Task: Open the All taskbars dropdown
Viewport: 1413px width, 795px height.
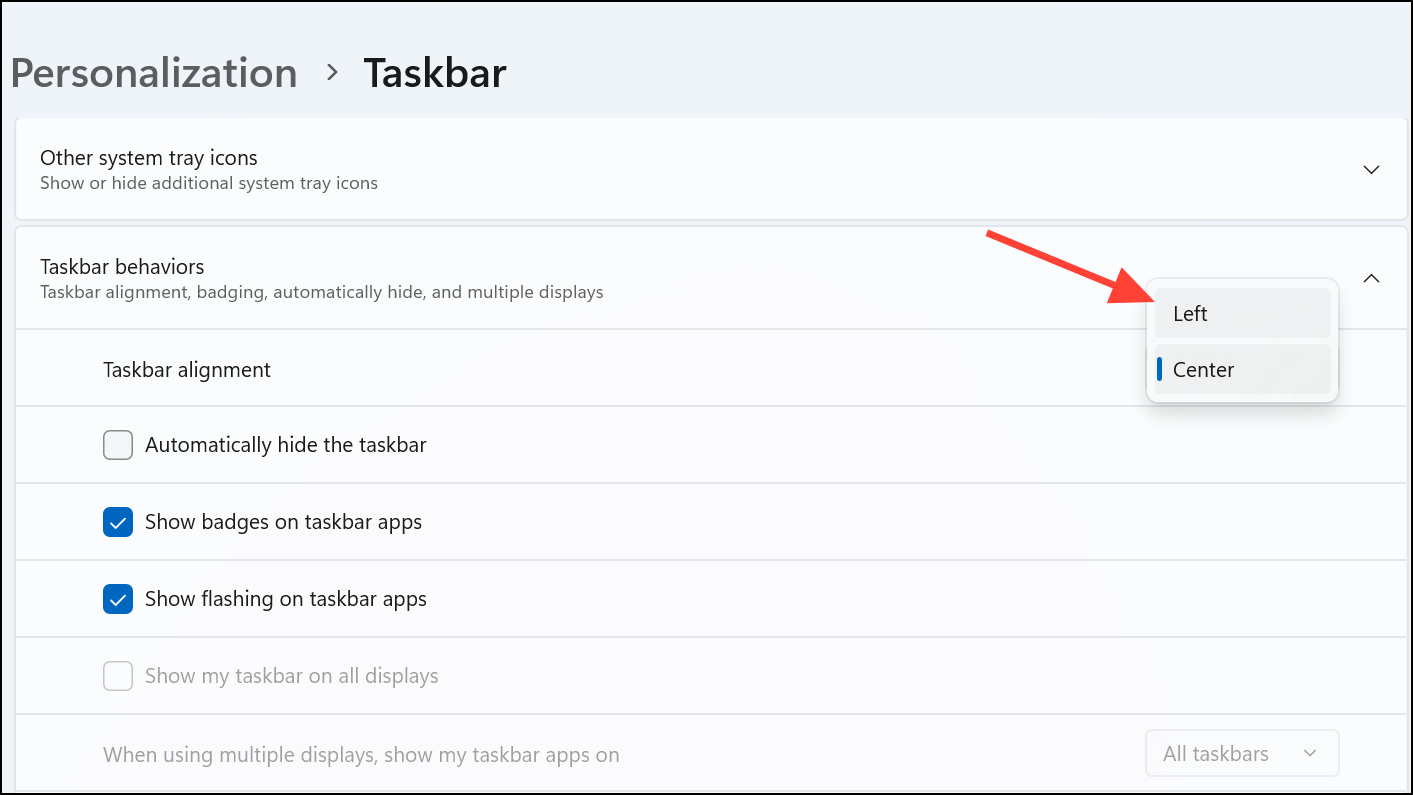Action: pyautogui.click(x=1241, y=753)
